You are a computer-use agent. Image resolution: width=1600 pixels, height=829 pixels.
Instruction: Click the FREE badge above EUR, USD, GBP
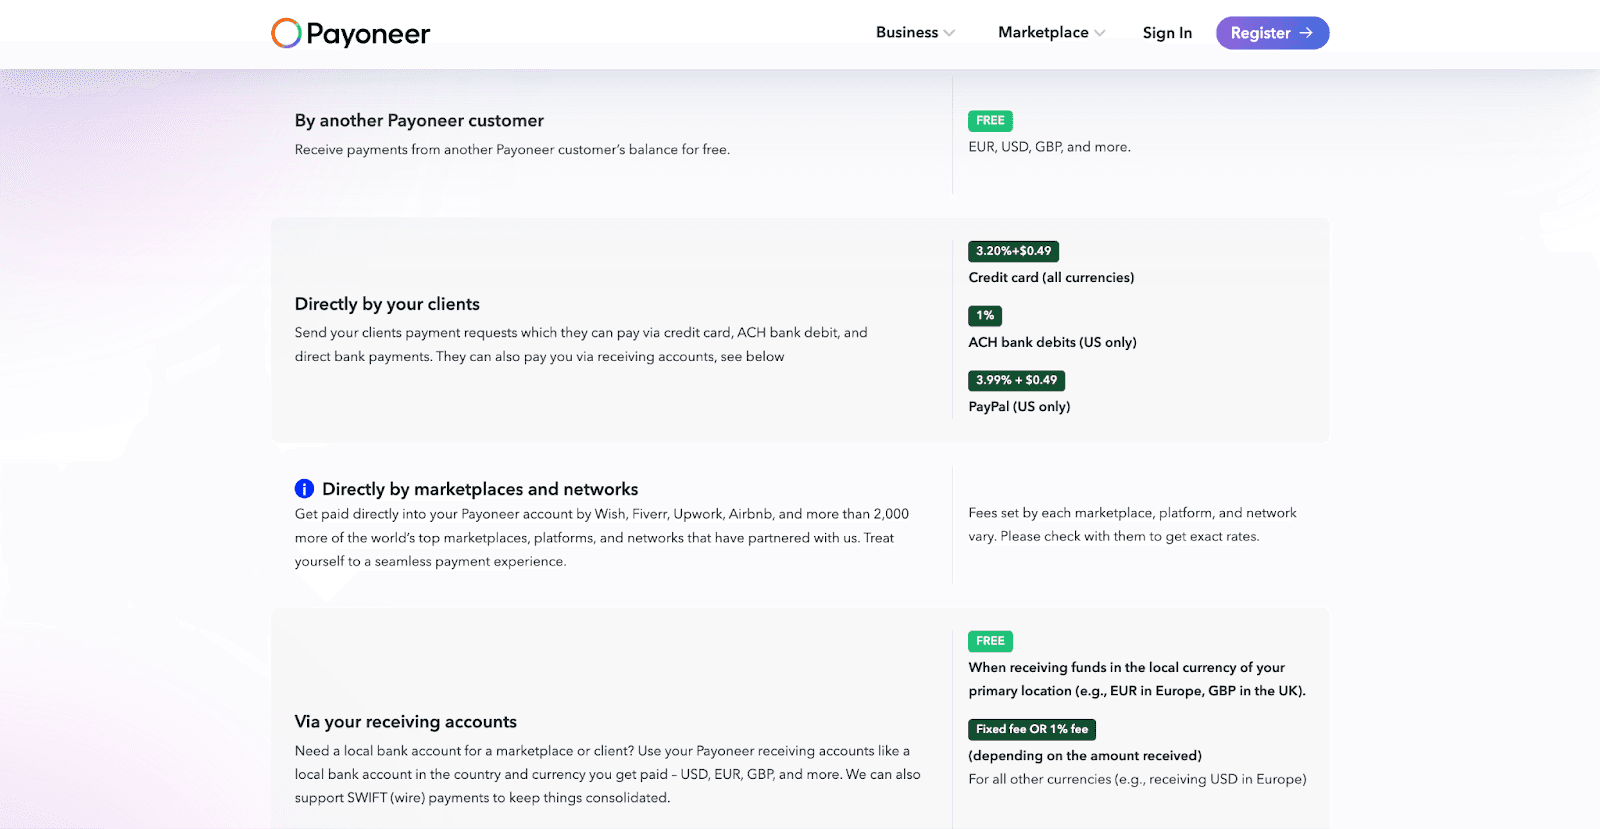(990, 121)
